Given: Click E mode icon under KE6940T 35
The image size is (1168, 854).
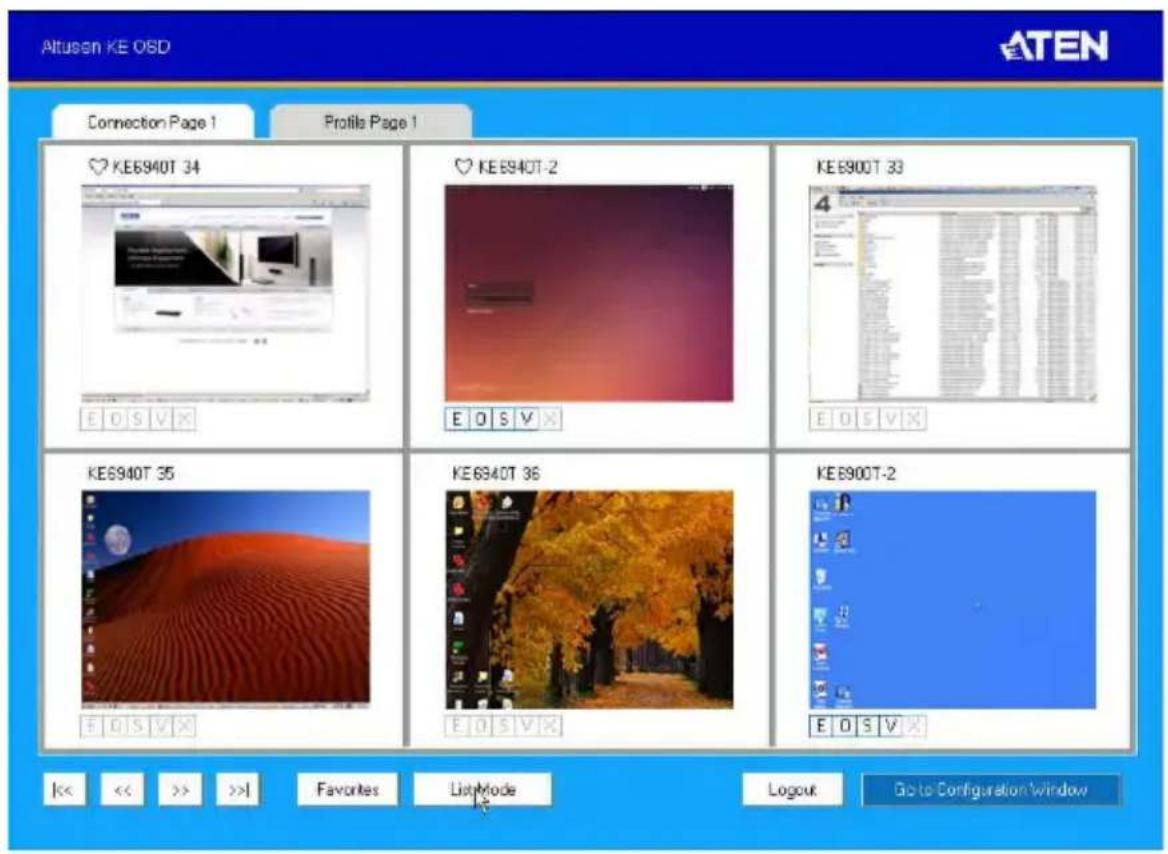Looking at the screenshot, I should (92, 725).
